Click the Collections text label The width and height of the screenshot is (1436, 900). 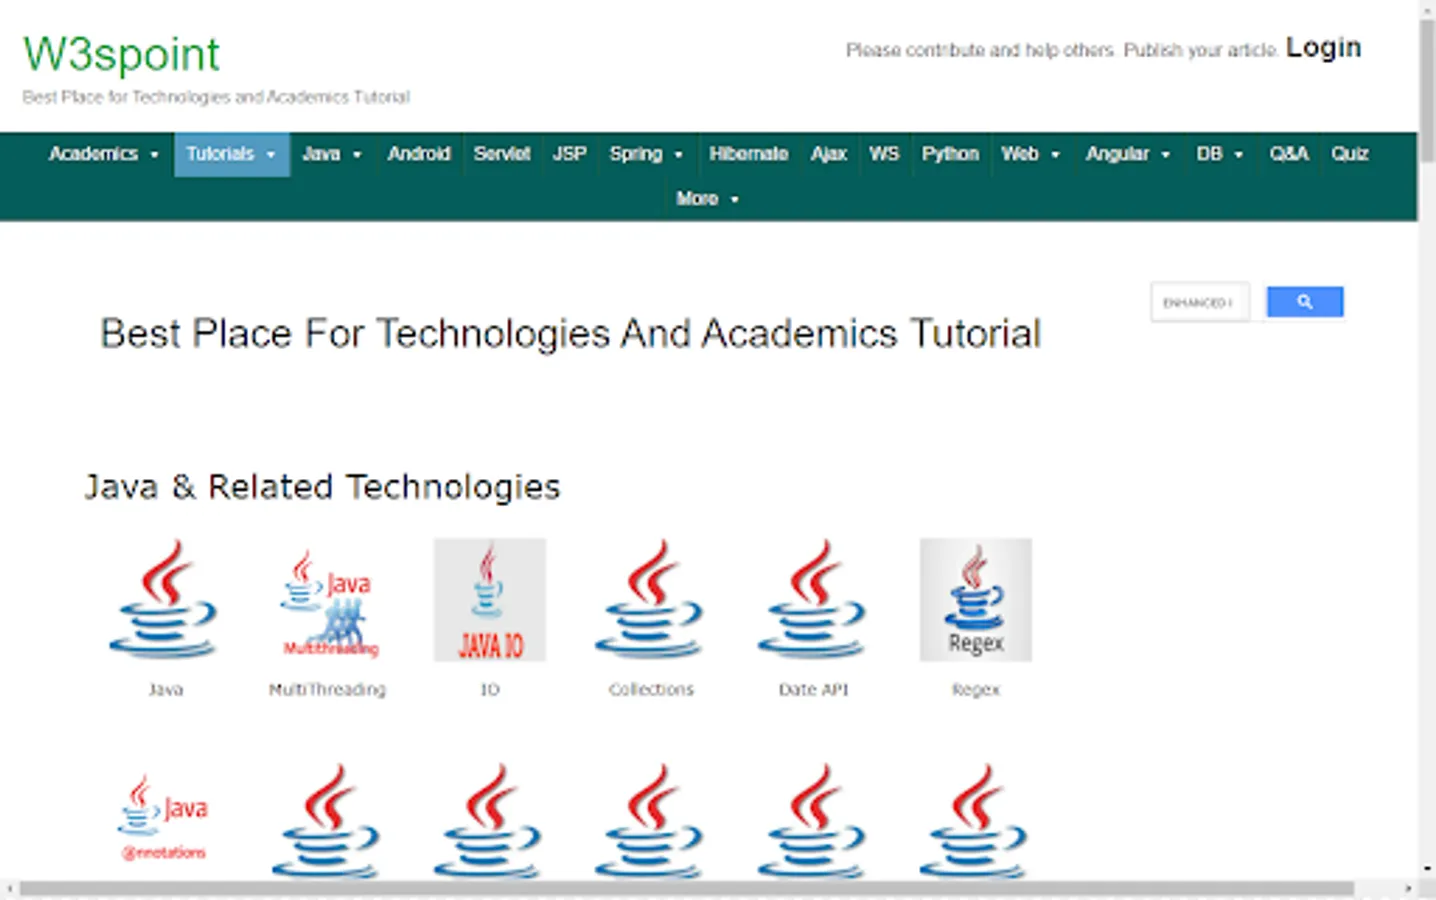tap(651, 689)
